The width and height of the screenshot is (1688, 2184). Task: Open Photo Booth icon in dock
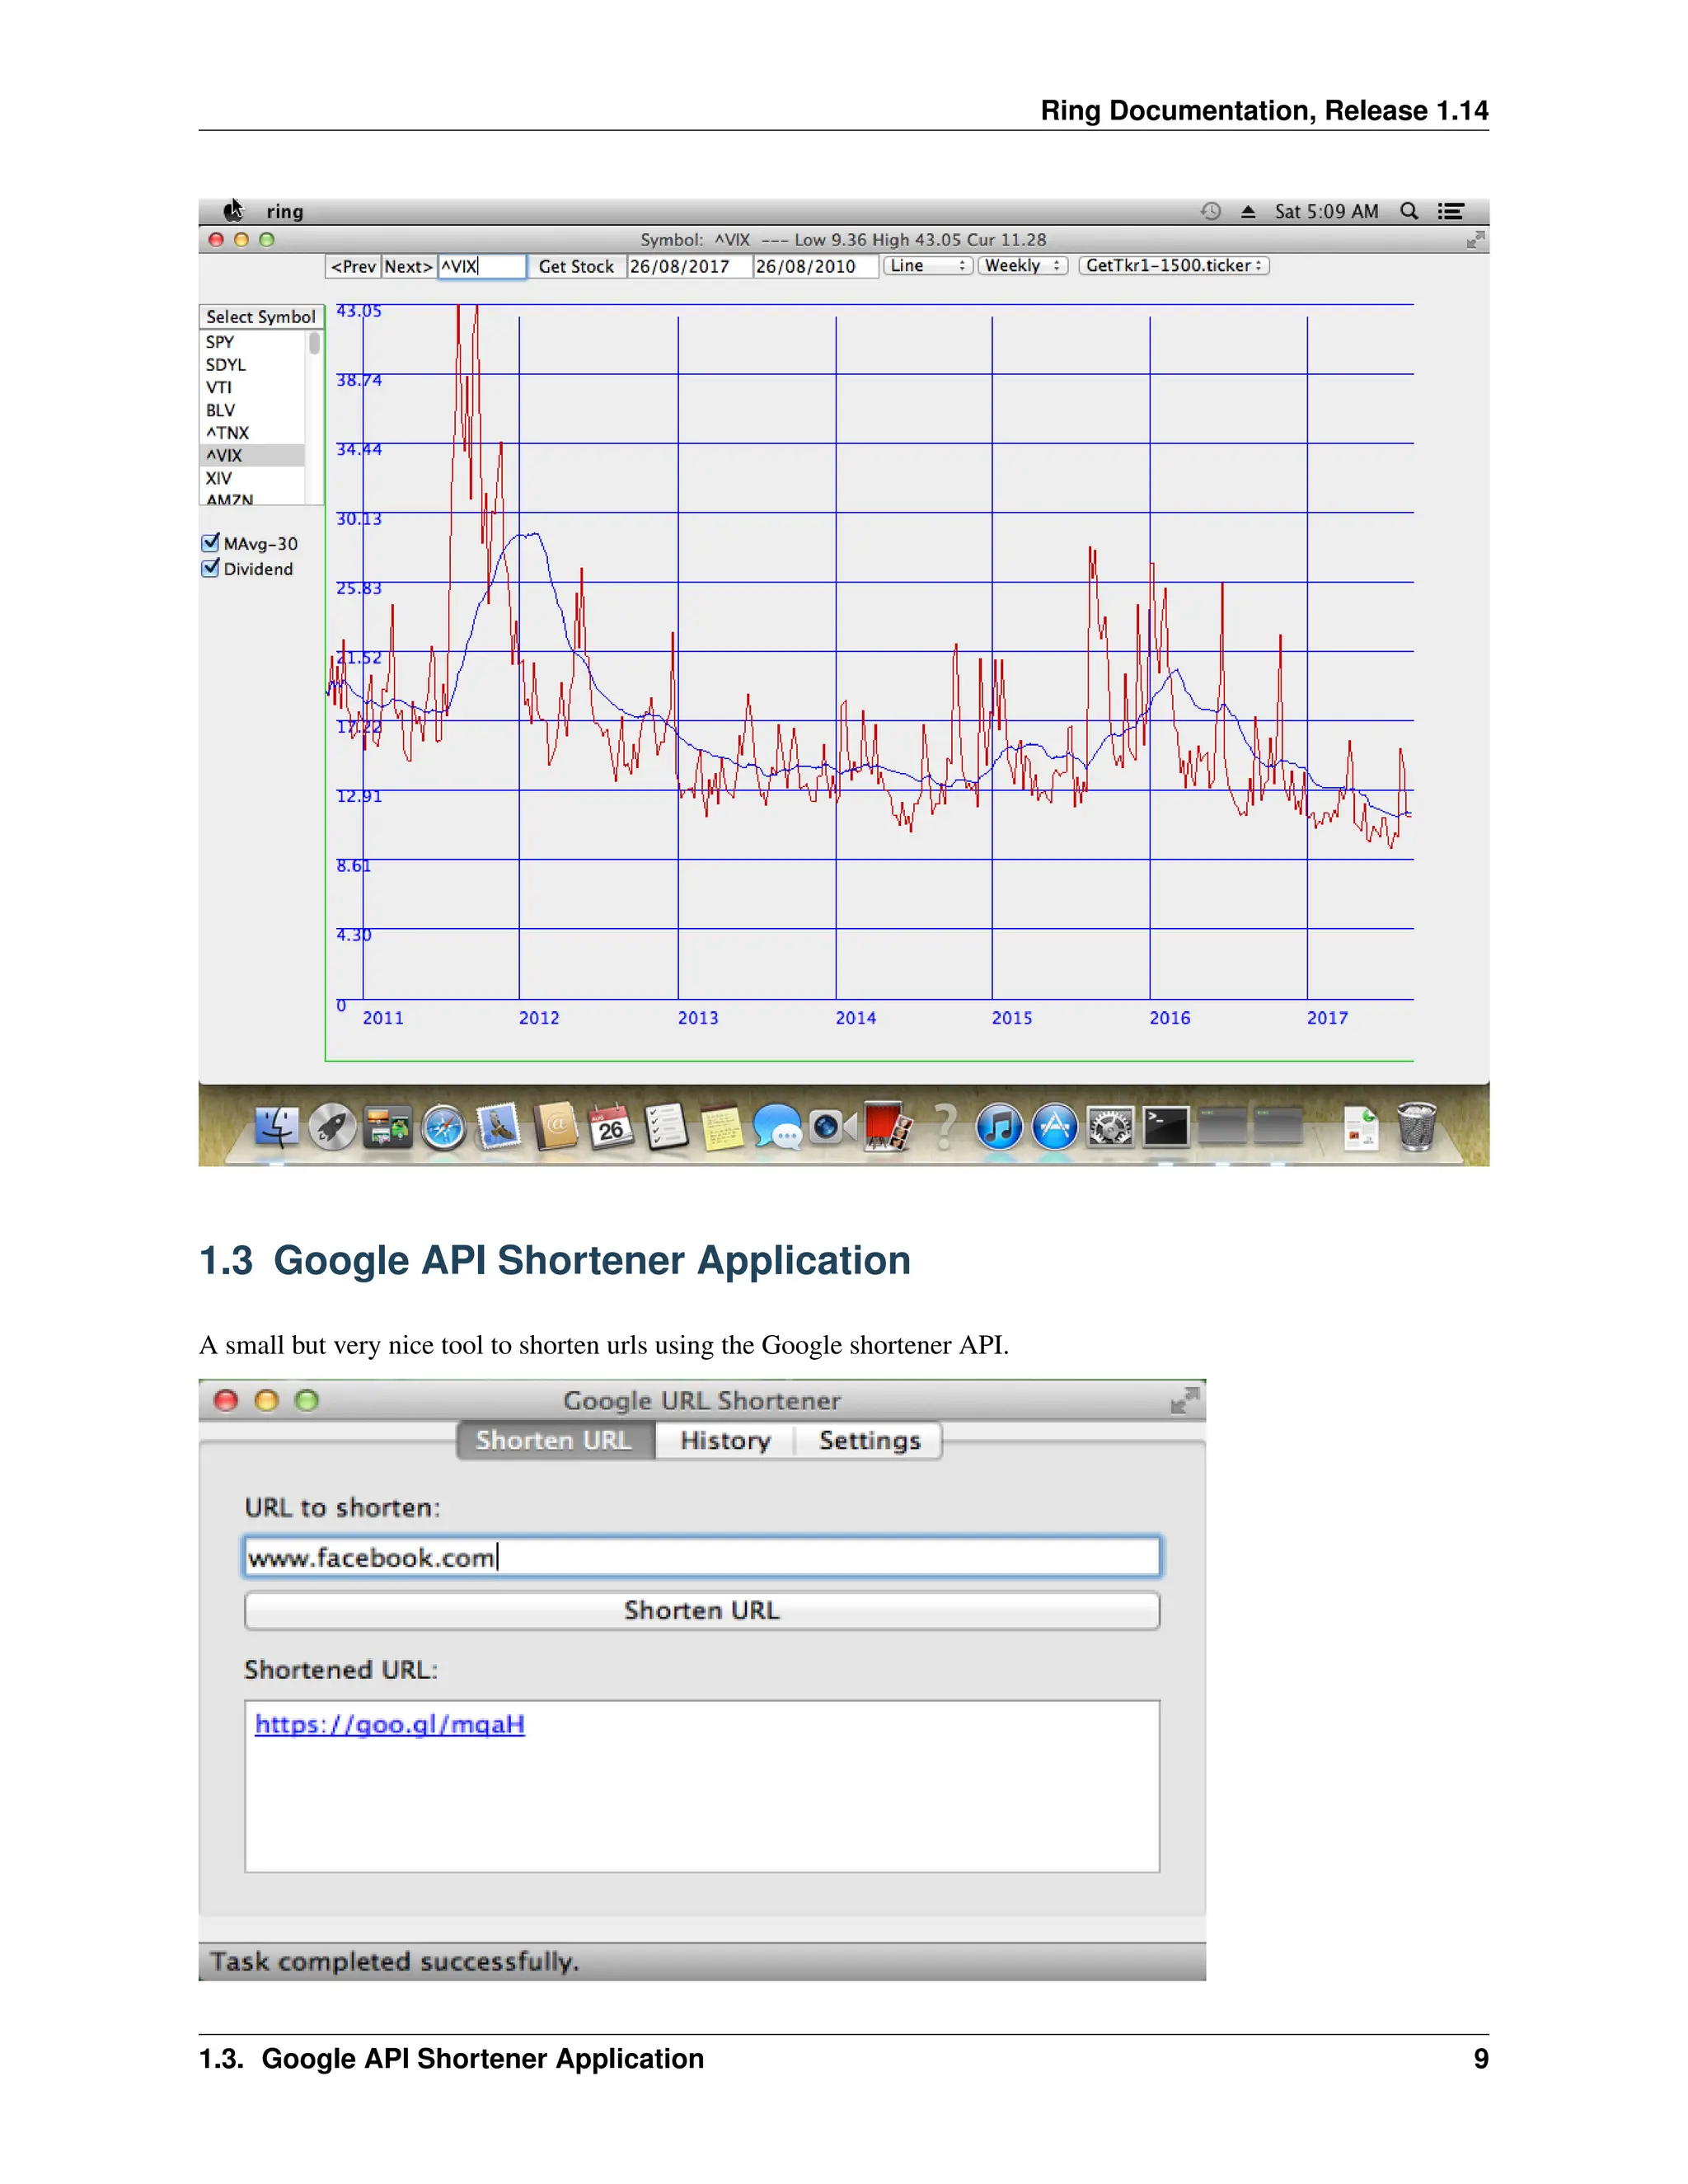pyautogui.click(x=887, y=1126)
